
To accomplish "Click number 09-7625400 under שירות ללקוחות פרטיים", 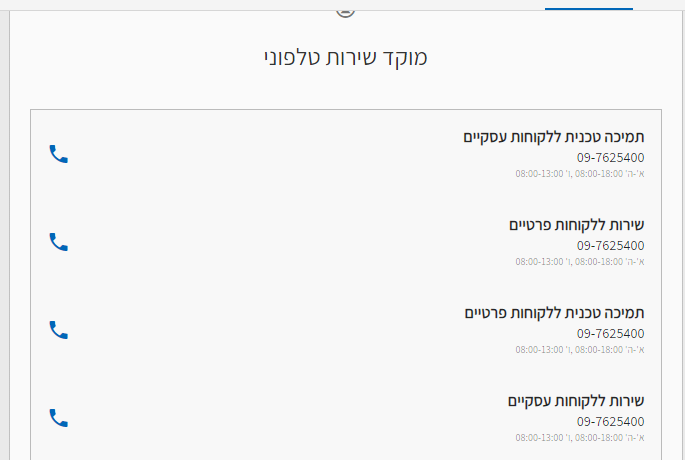I will point(610,246).
